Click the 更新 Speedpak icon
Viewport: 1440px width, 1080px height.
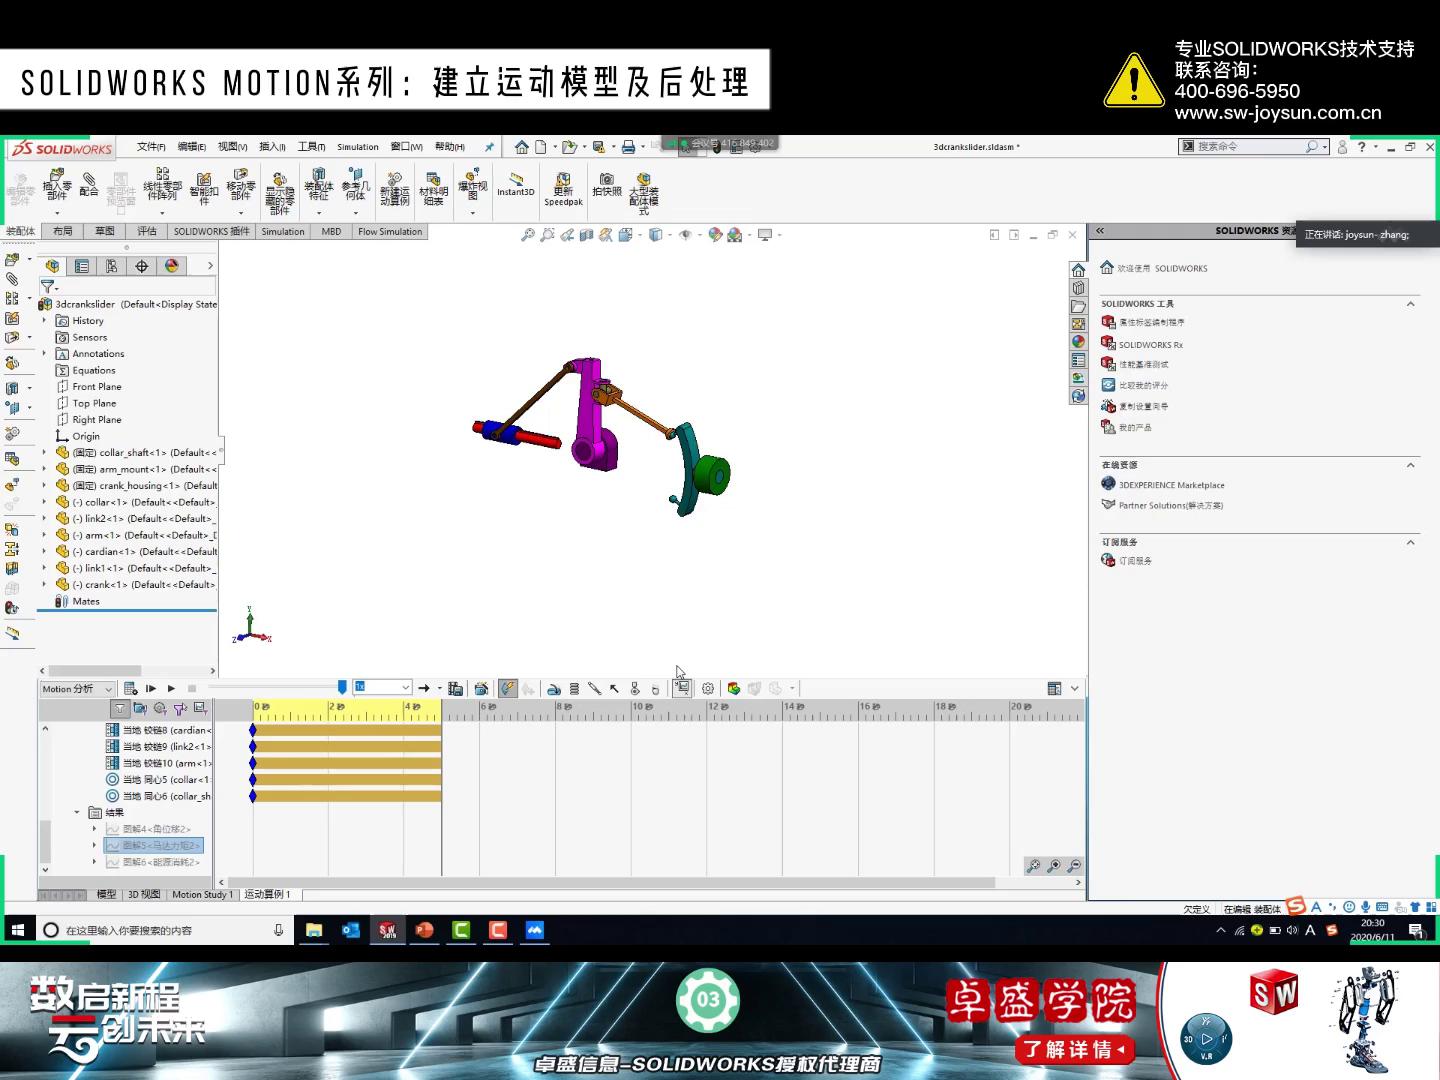[564, 188]
